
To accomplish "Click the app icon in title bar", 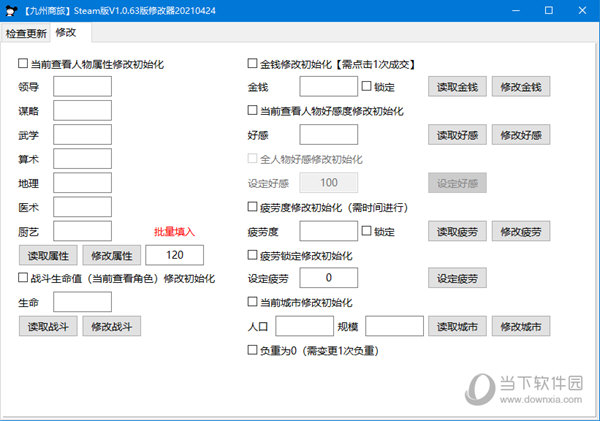I will point(11,10).
